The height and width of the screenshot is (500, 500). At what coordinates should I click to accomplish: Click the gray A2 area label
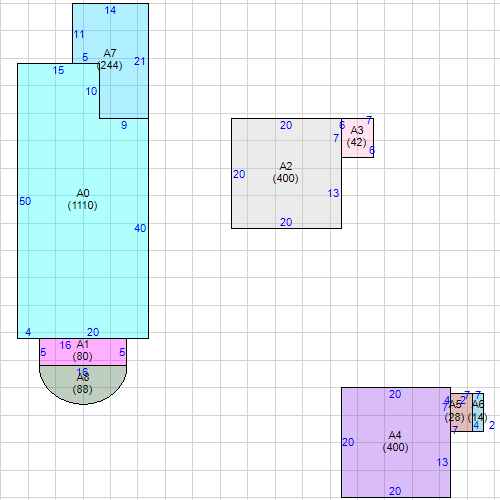[286, 172]
